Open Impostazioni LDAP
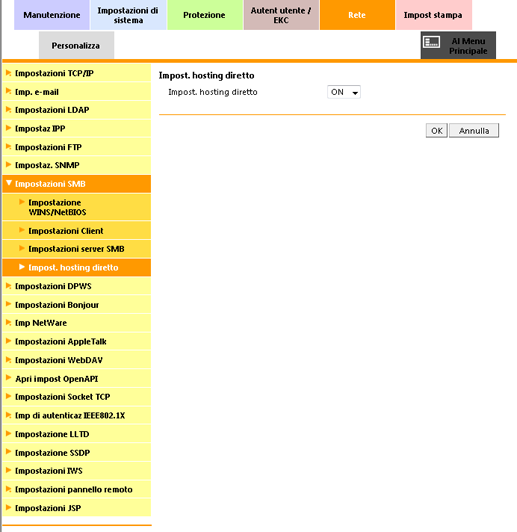The image size is (517, 532). [x=77, y=110]
